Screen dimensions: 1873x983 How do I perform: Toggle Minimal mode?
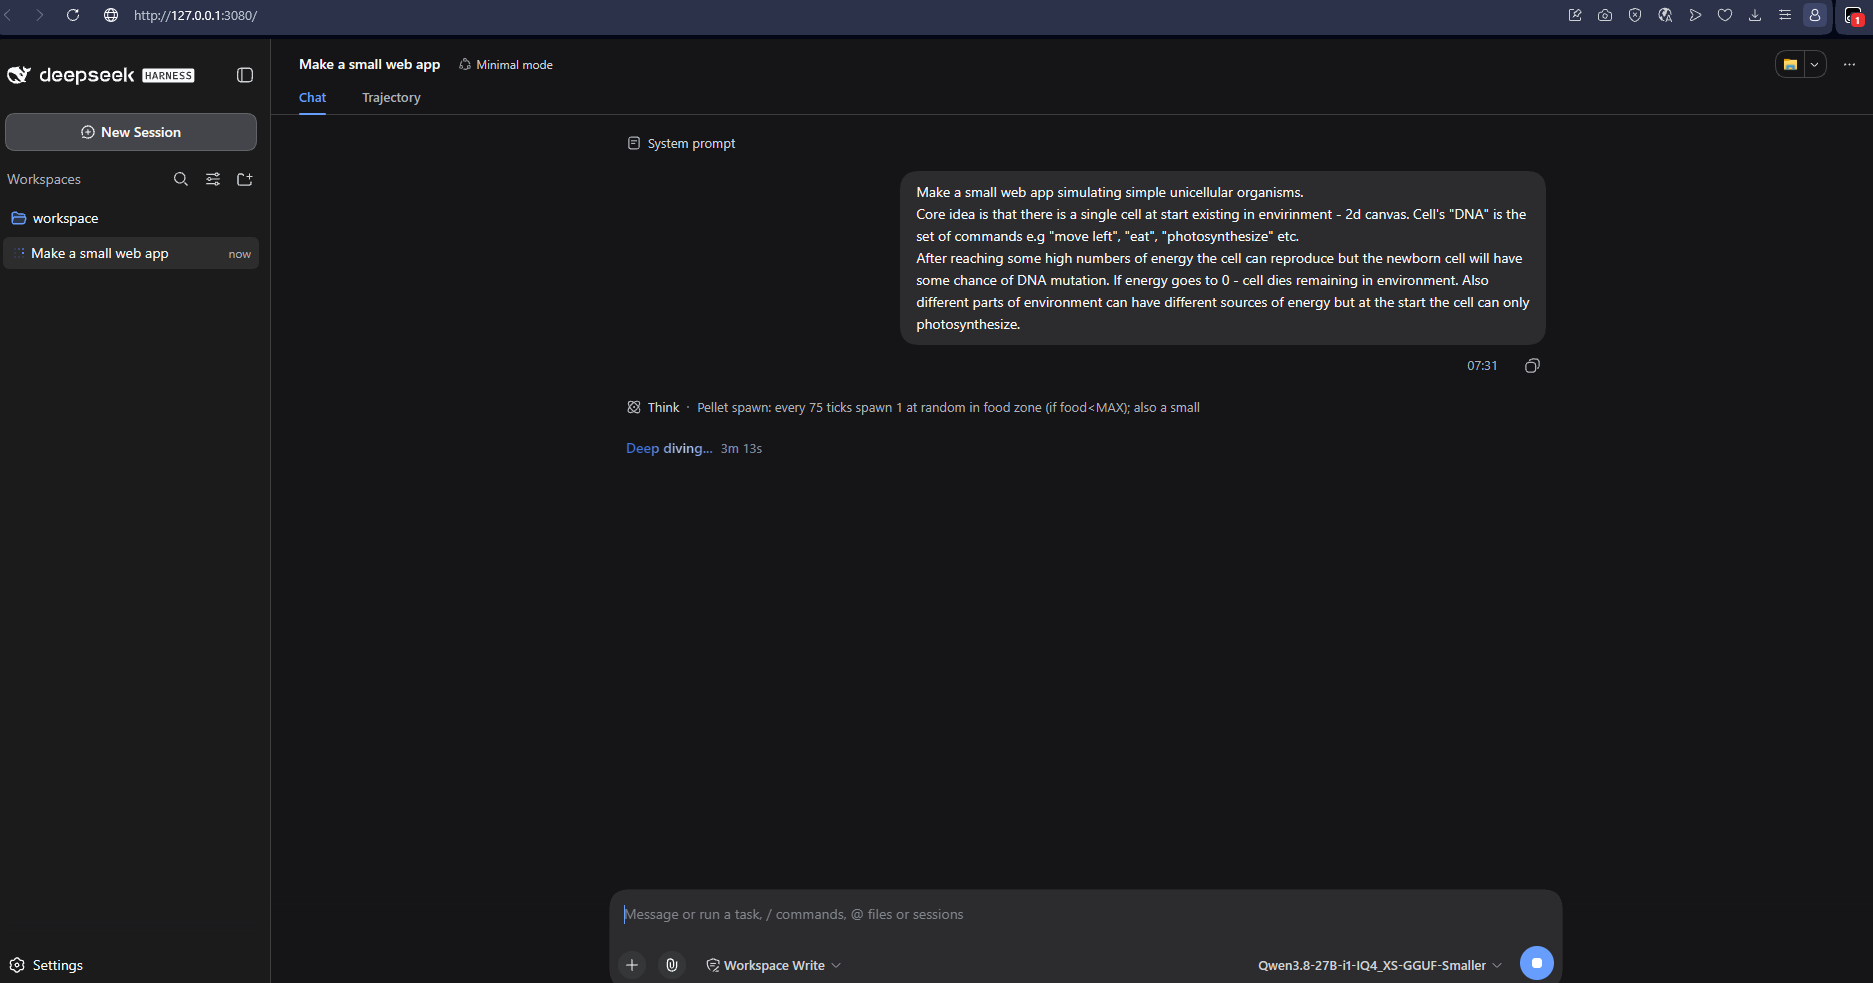point(506,65)
